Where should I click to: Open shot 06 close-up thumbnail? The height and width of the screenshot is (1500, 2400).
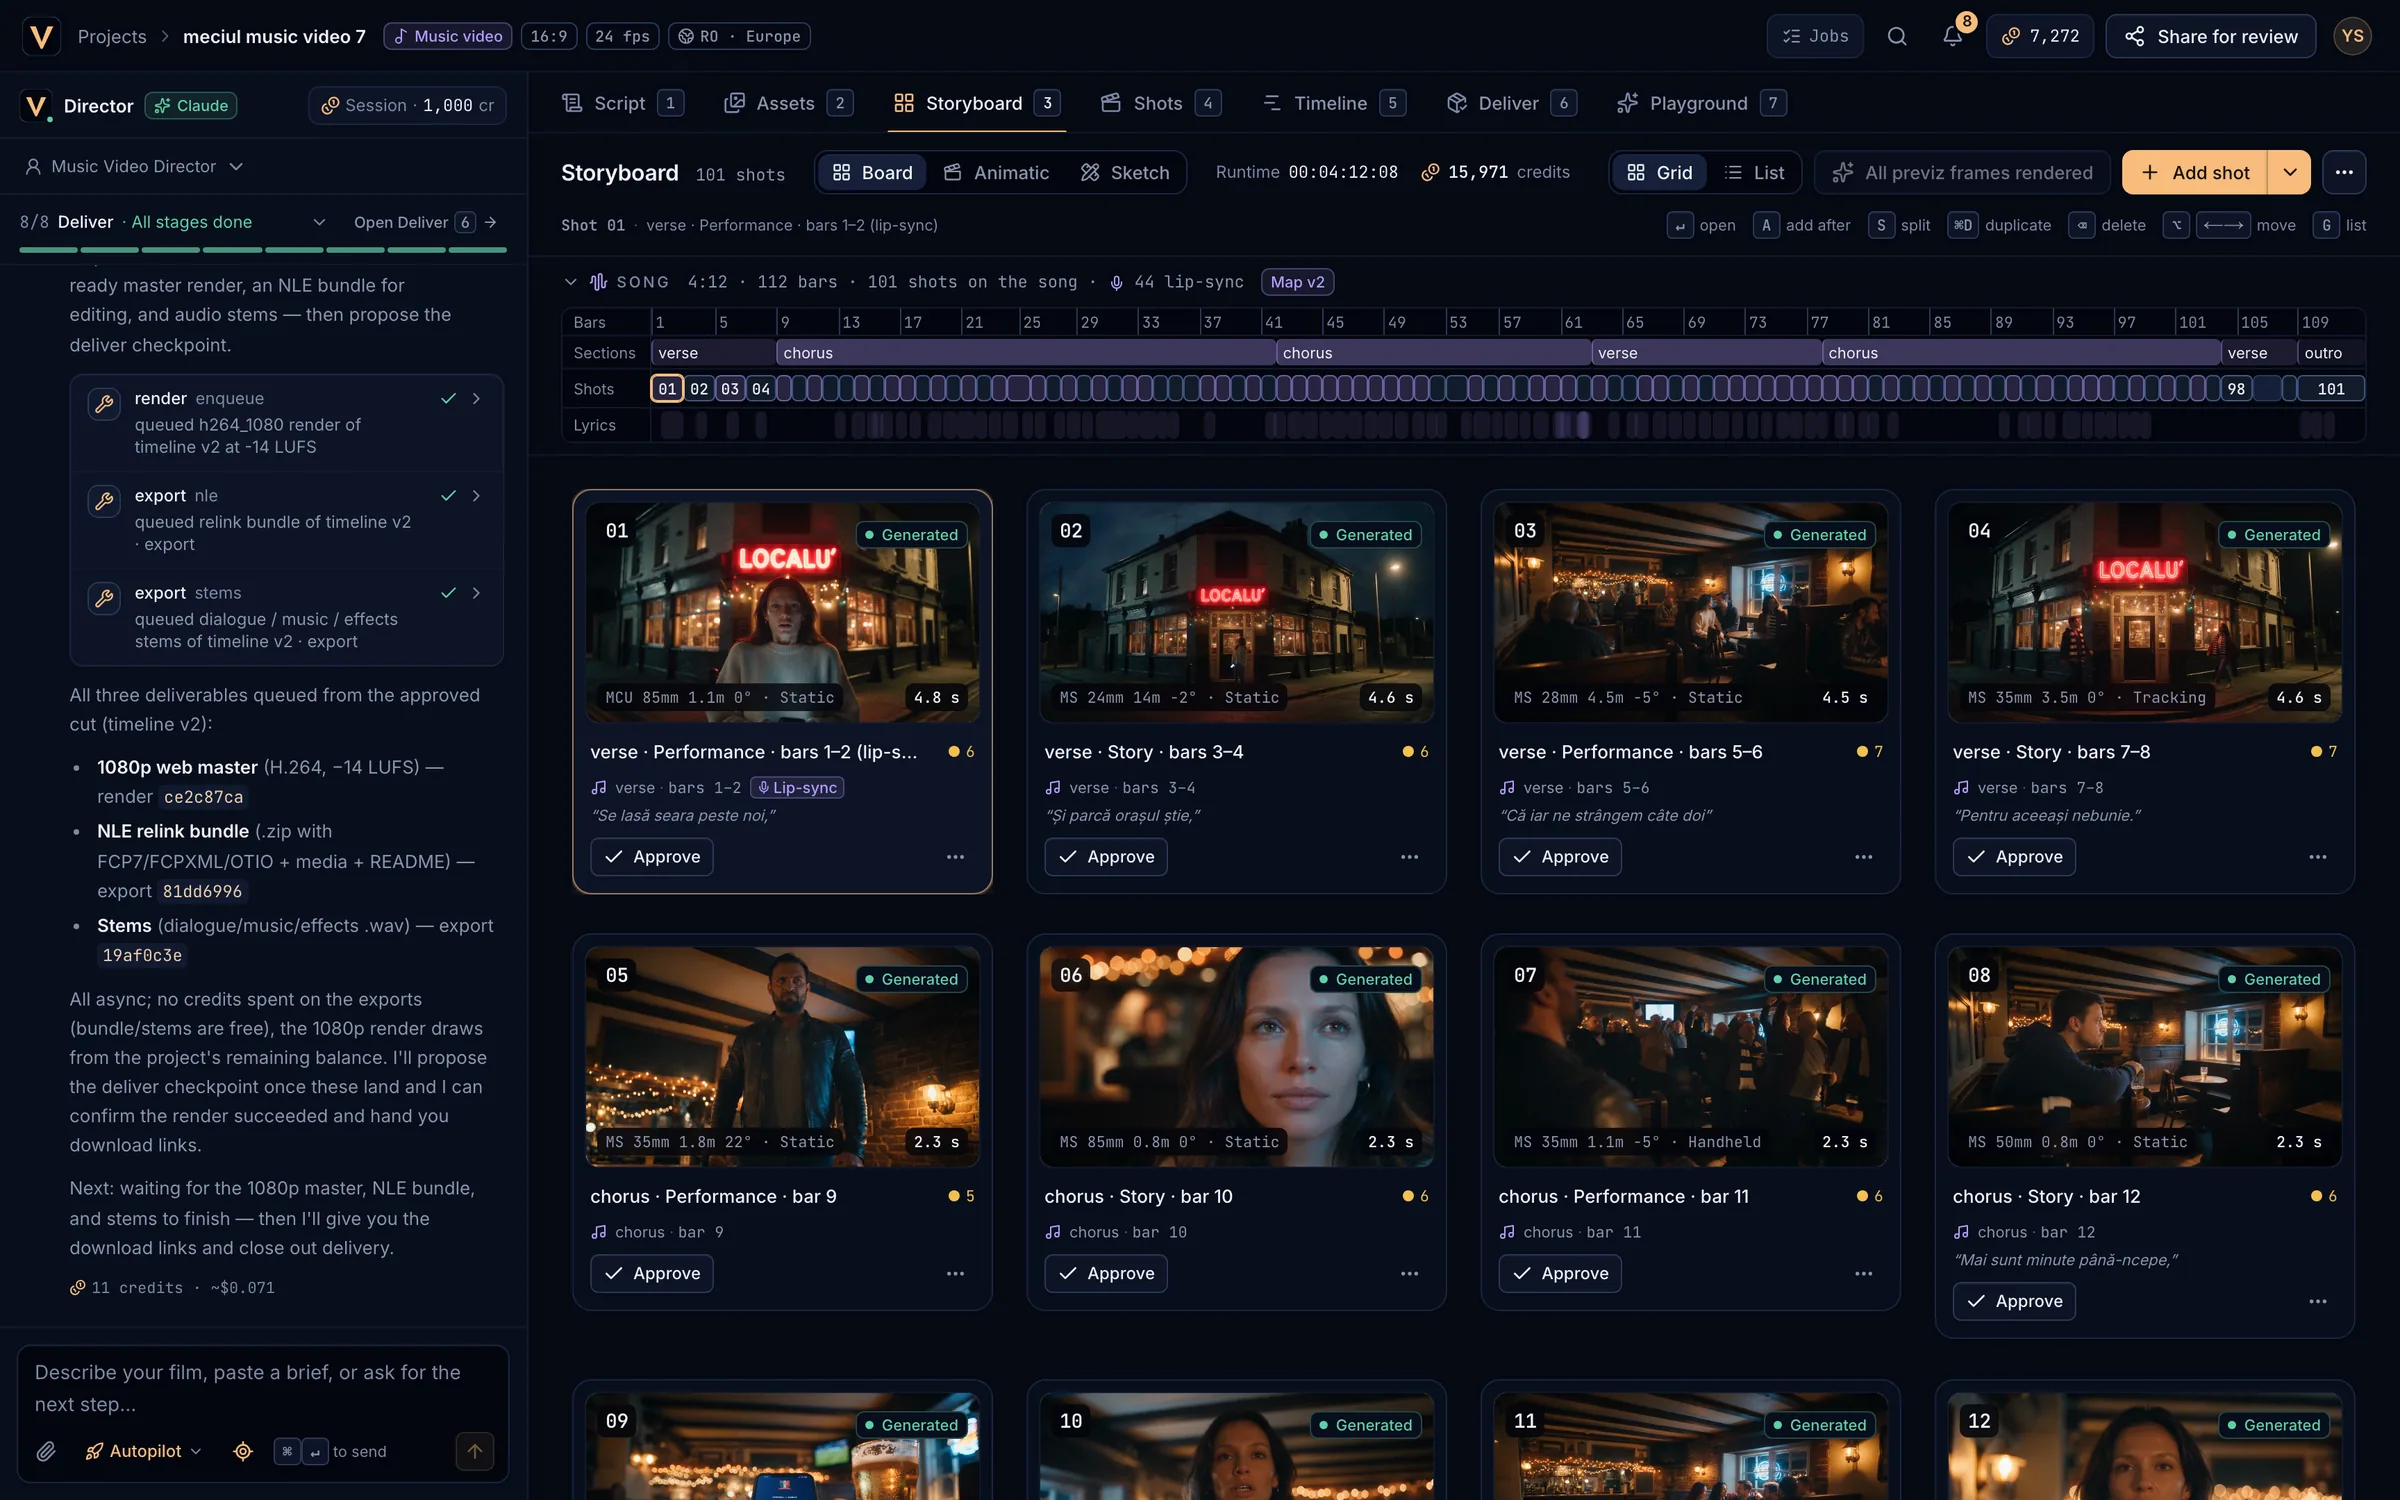click(x=1236, y=1057)
